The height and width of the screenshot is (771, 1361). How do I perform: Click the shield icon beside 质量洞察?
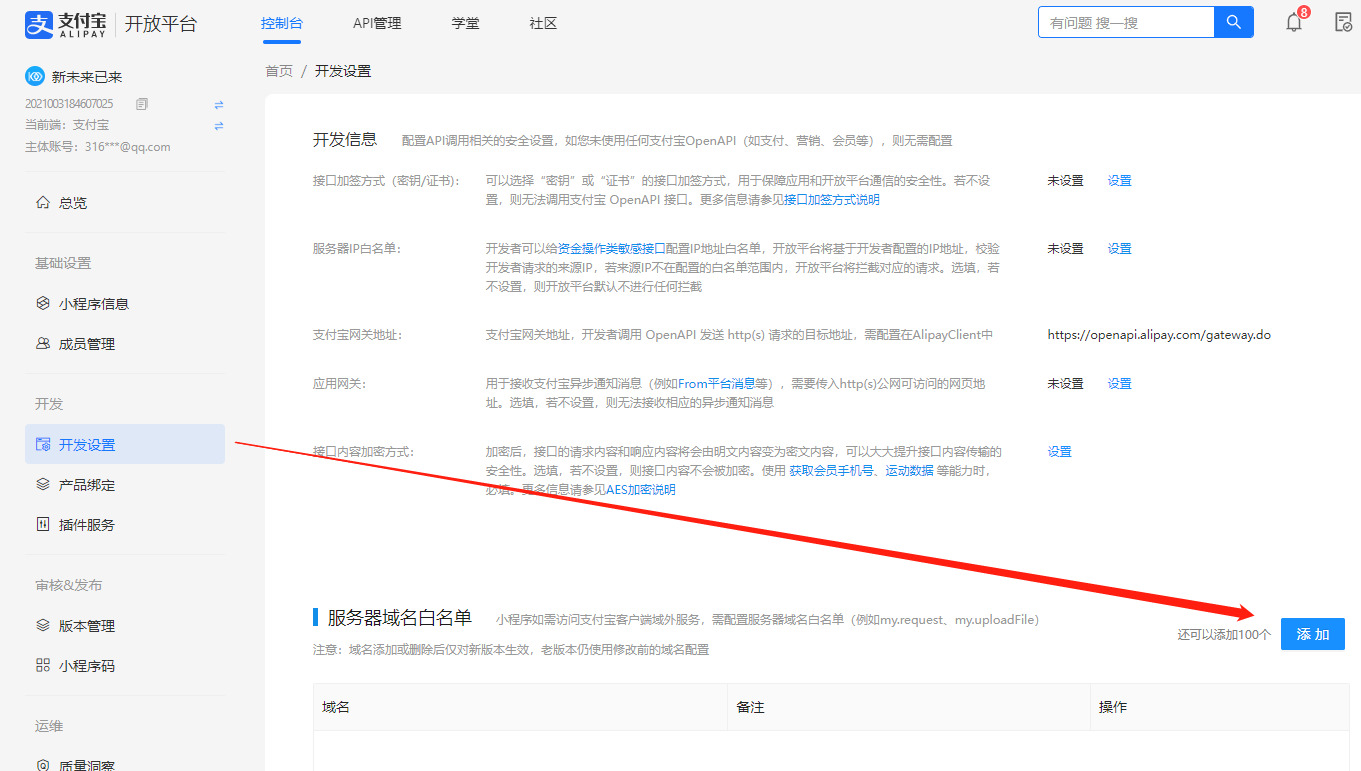pyautogui.click(x=43, y=765)
